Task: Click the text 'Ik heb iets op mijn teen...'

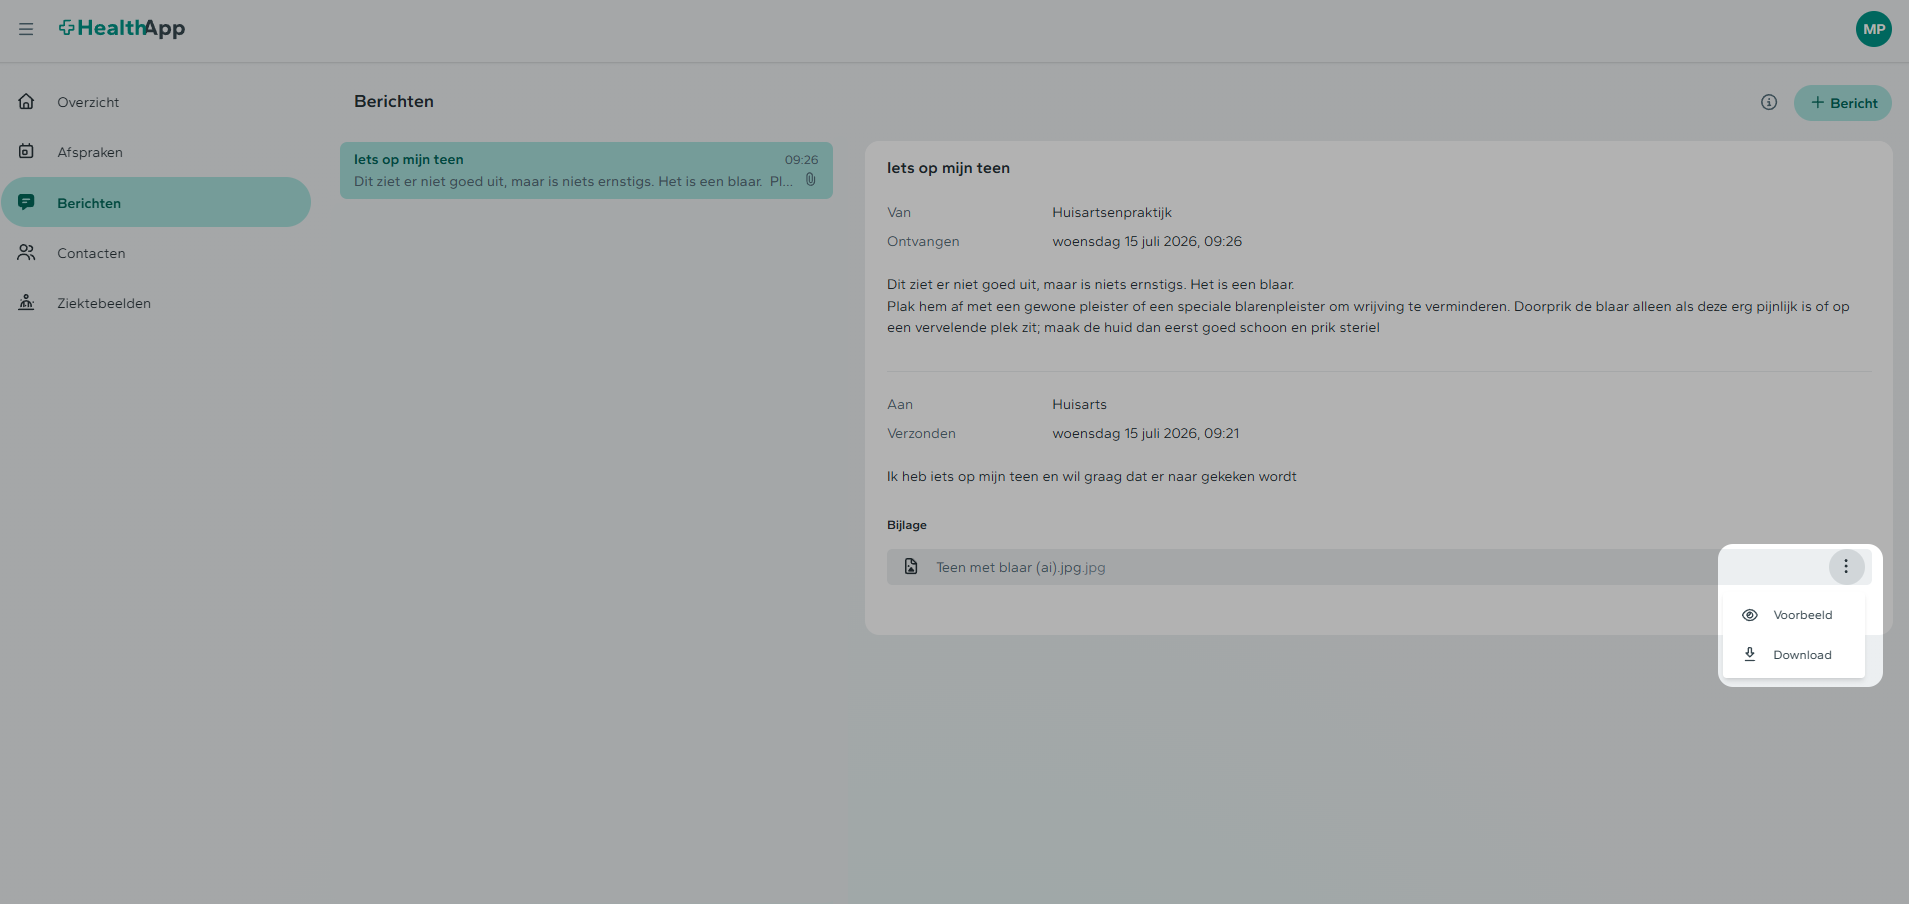Action: 1091,476
